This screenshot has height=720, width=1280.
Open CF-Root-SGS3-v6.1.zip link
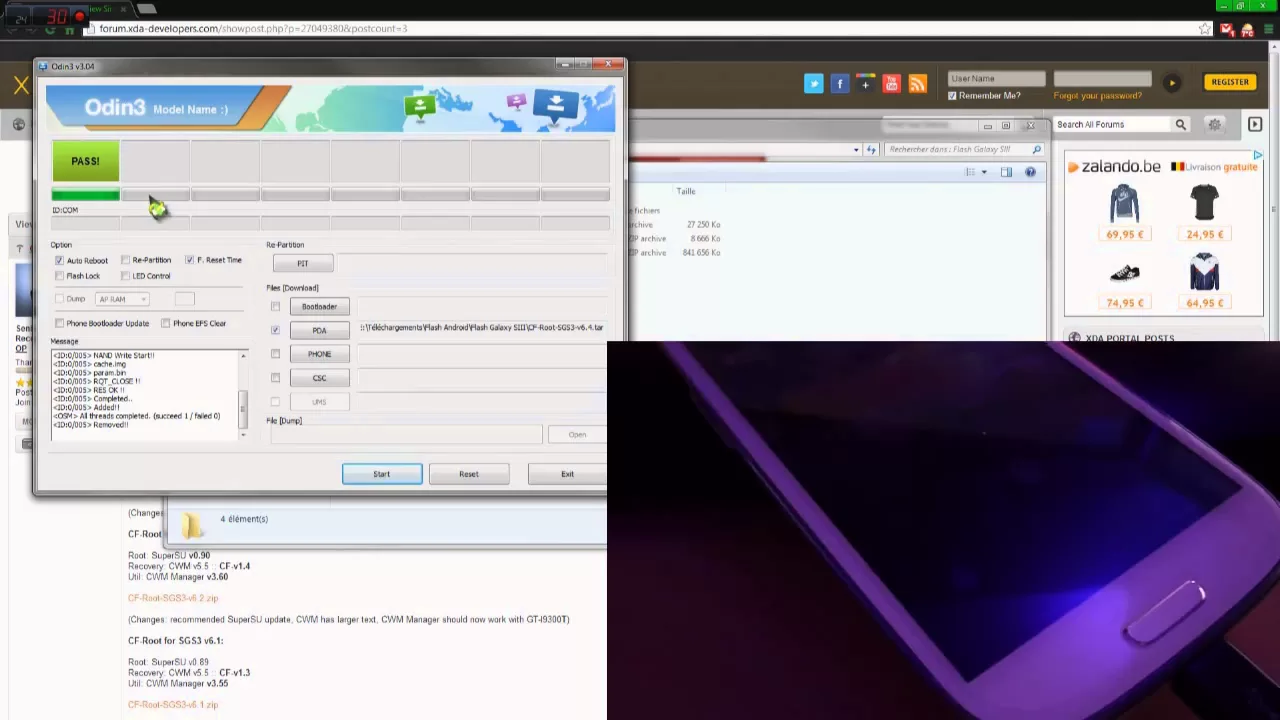(x=173, y=705)
